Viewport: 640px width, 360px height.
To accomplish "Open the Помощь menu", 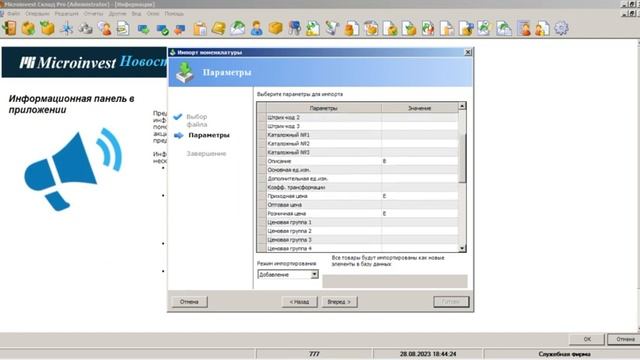I will [x=174, y=13].
